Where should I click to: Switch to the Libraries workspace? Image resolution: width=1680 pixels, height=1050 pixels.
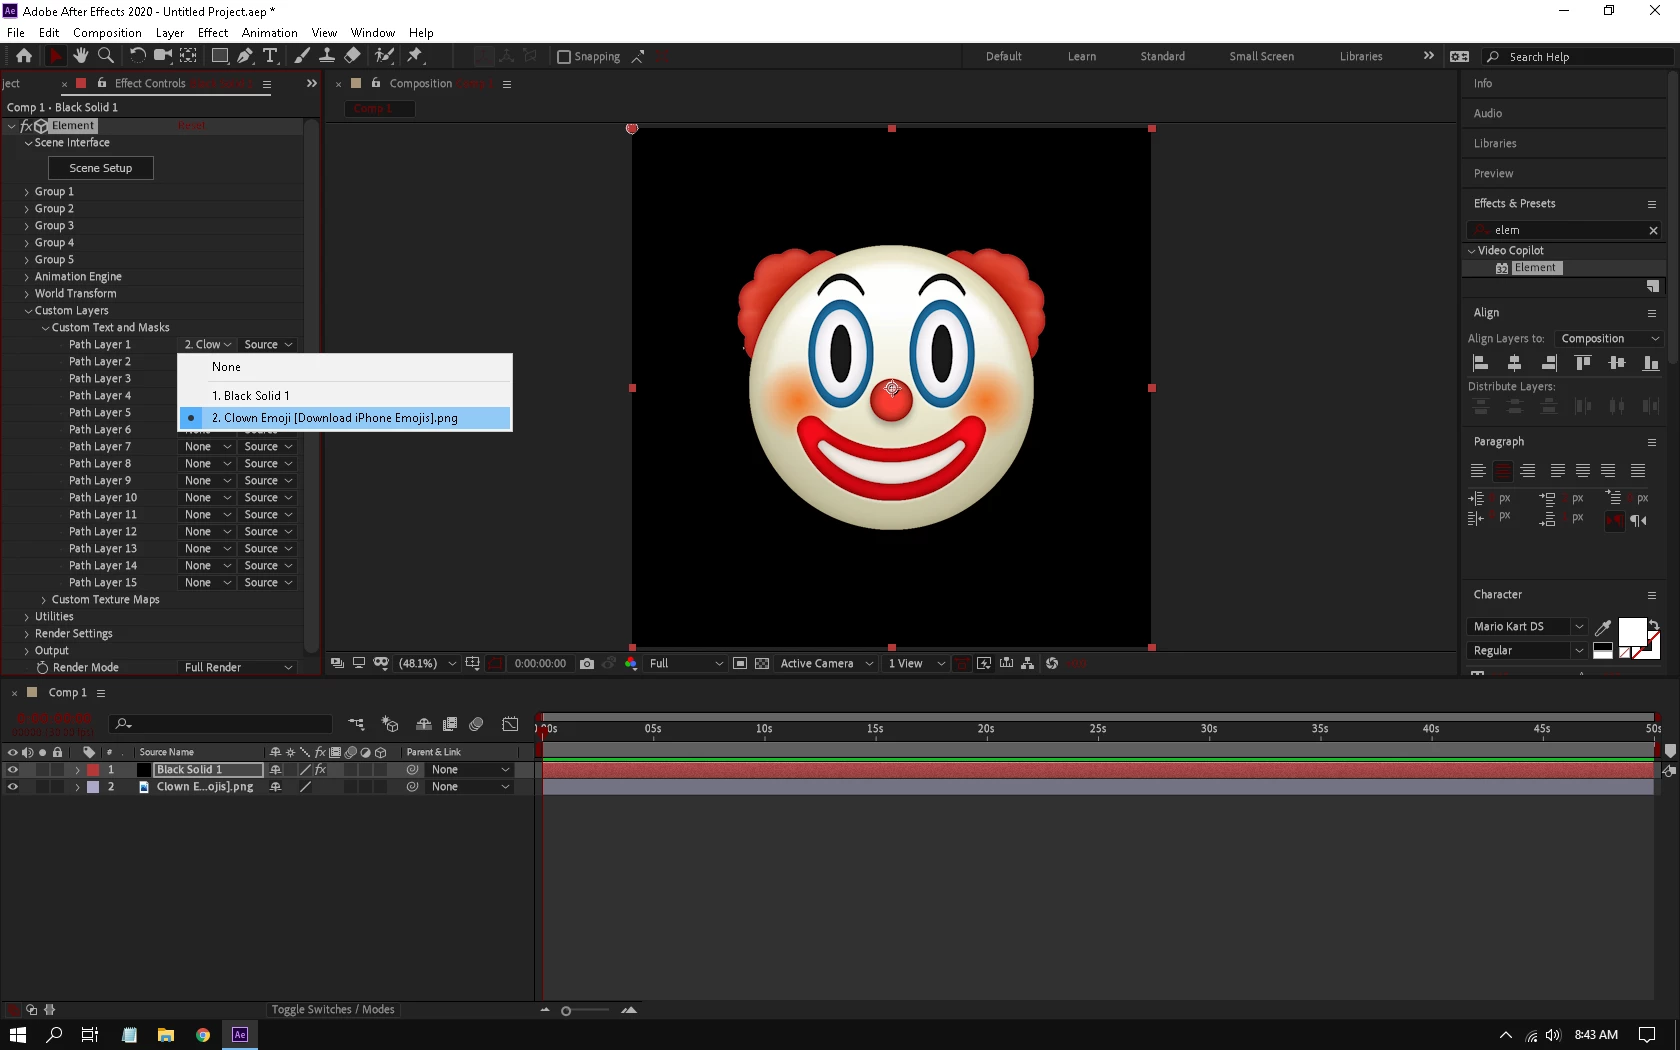1361,57
